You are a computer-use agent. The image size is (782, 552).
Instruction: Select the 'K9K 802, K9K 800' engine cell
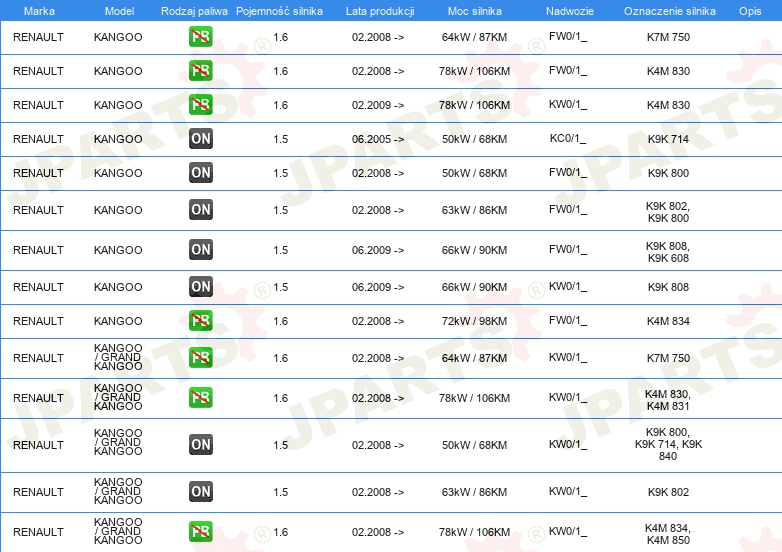[668, 212]
